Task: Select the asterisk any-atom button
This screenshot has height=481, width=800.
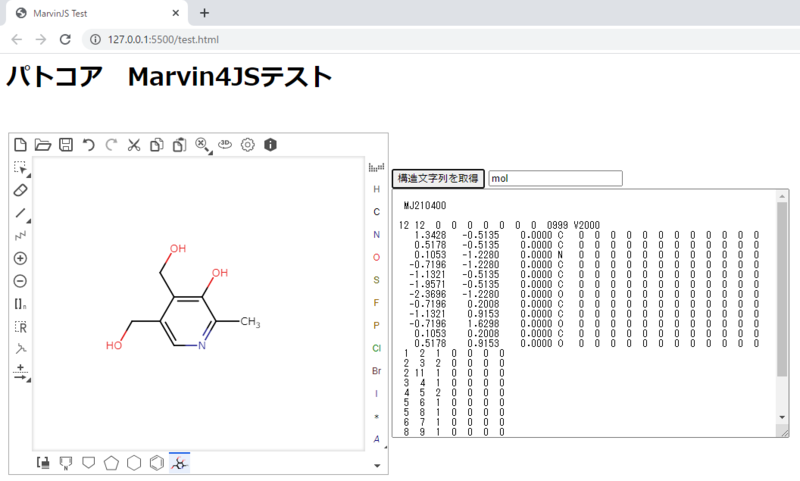Action: [x=377, y=416]
